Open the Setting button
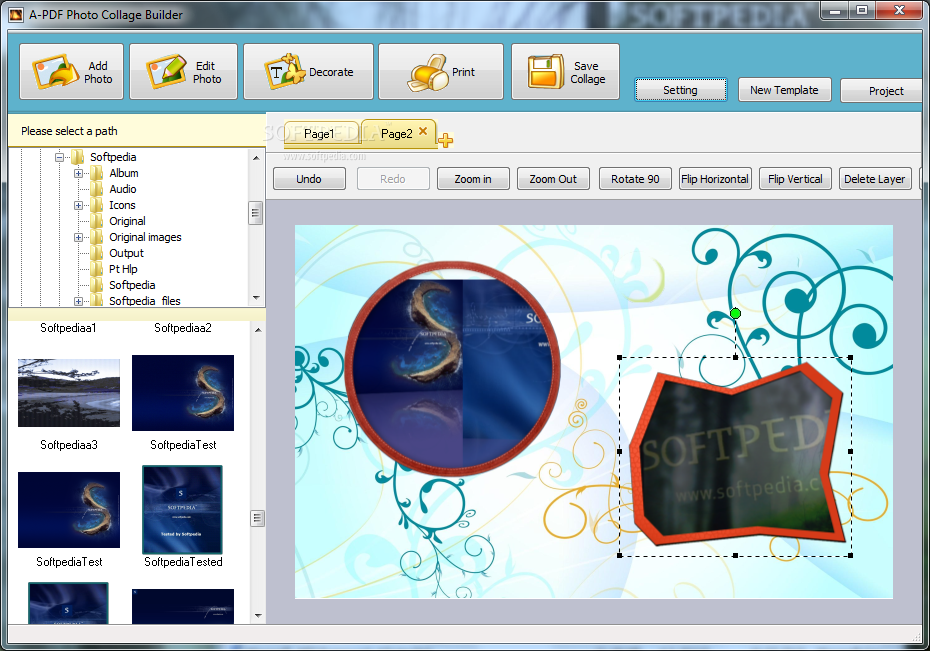This screenshot has height=651, width=930. coord(680,90)
